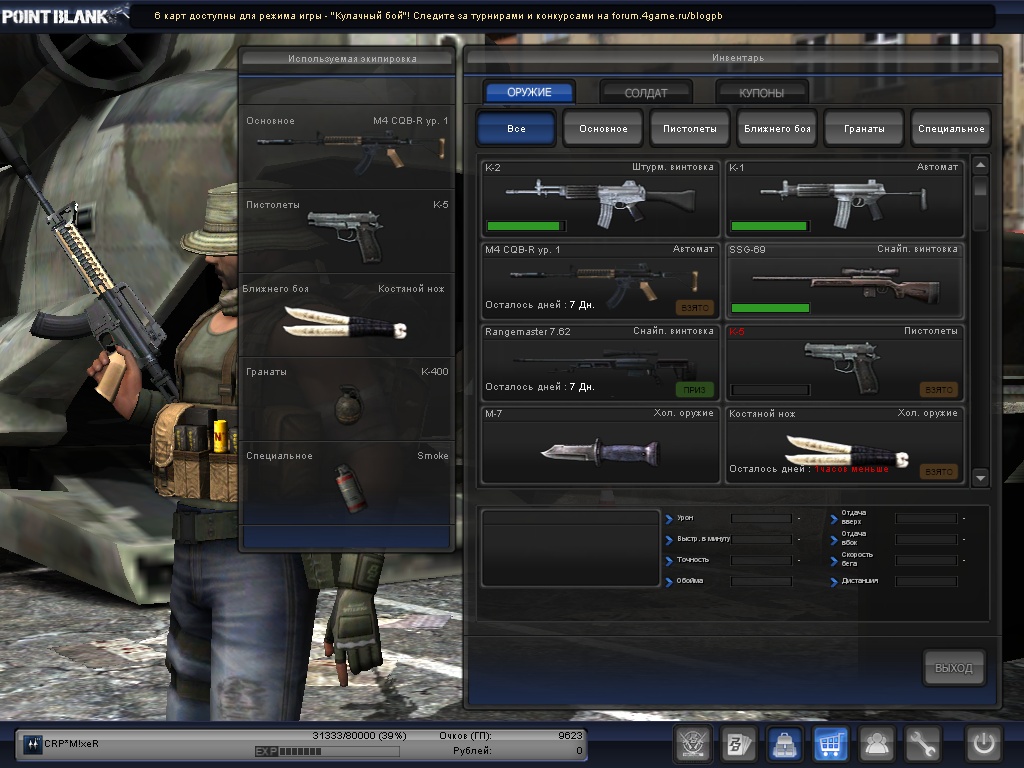The height and width of the screenshot is (768, 1024).
Task: Switch to the СОЛДАТ tab
Action: [646, 93]
